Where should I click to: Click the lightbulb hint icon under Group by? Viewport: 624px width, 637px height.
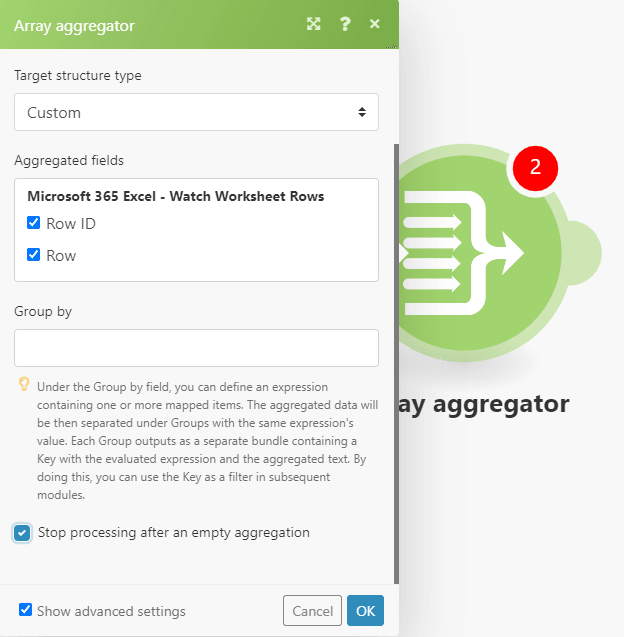(24, 385)
